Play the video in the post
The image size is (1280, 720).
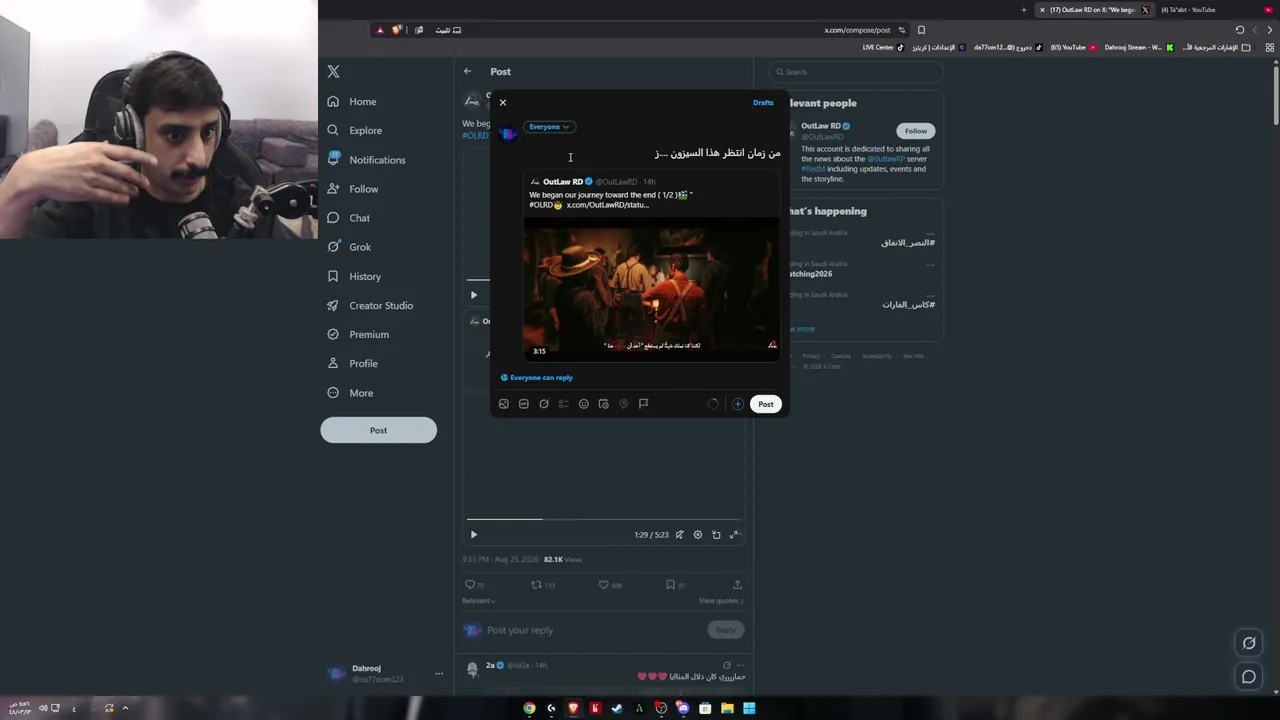pos(474,535)
